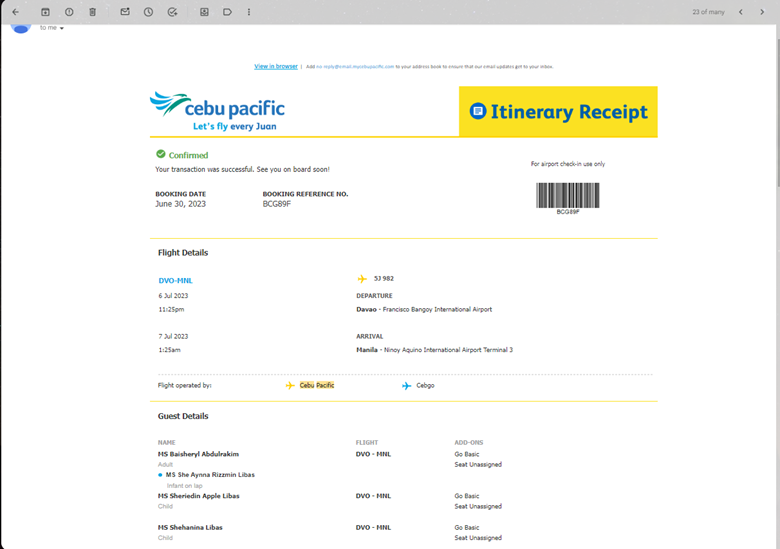Click the no-reply Cebu Pacific email address
The image size is (780, 549).
coord(355,67)
